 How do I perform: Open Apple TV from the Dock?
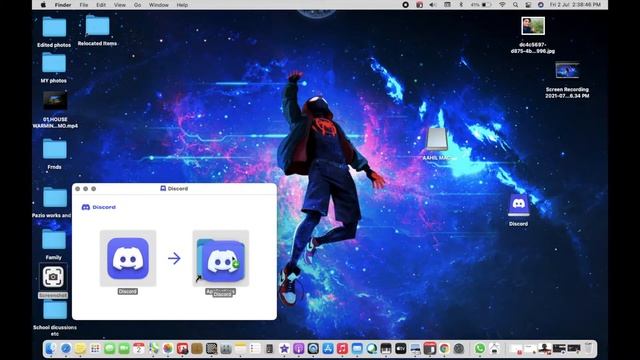[x=400, y=349]
